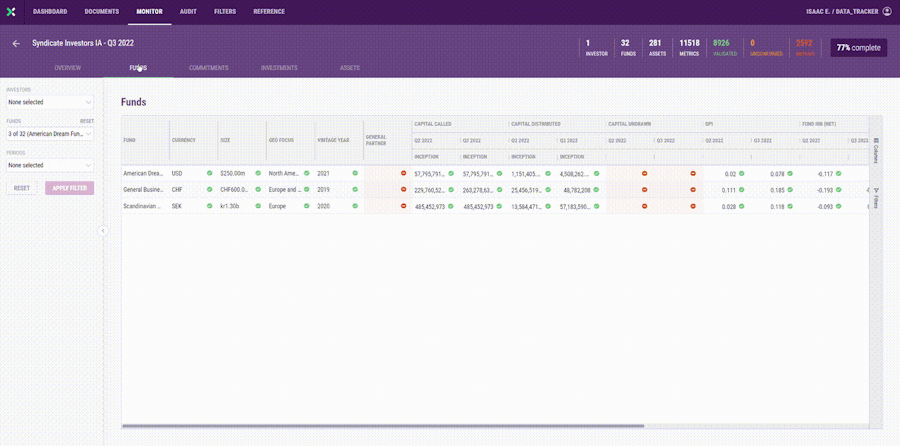Image resolution: width=900 pixels, height=446 pixels.
Task: Click the green check beside 25,456,519... distributed value
Action: pyautogui.click(x=548, y=189)
